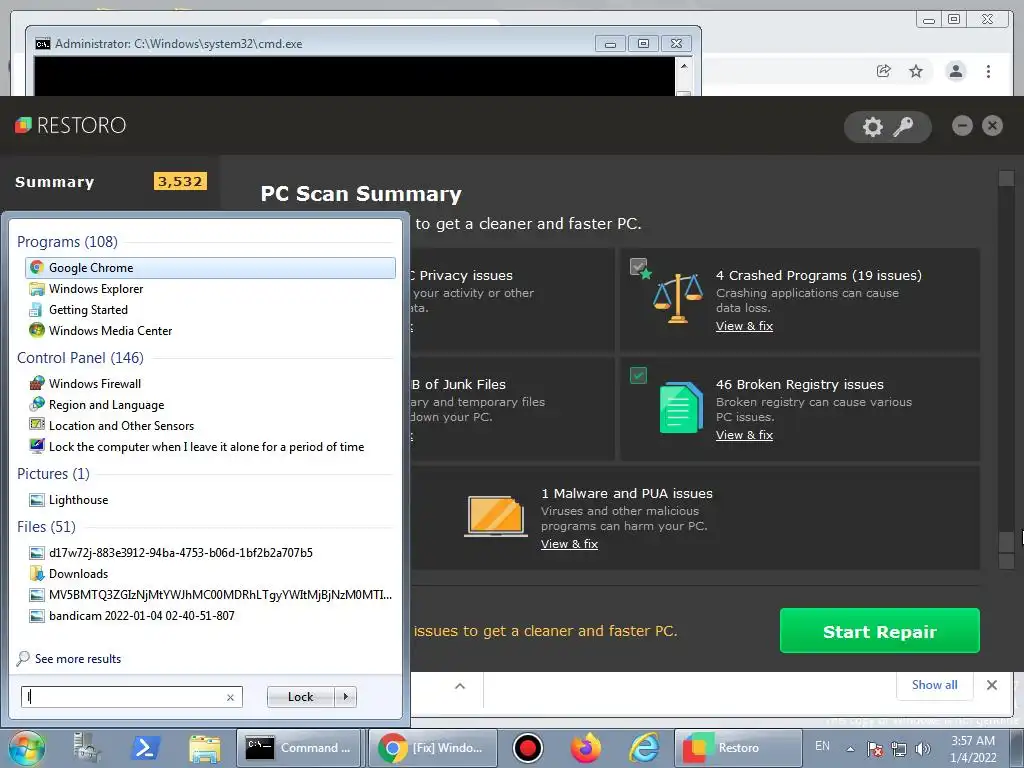Open Chrome three-dot menu
Screen dimensions: 1024x768
click(988, 71)
